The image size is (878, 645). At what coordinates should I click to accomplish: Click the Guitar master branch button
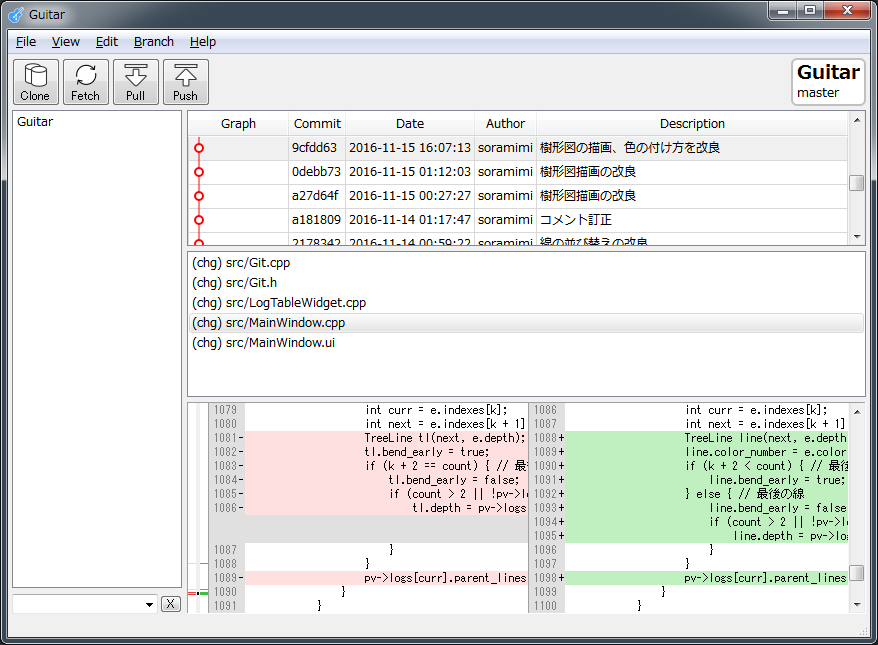828,82
